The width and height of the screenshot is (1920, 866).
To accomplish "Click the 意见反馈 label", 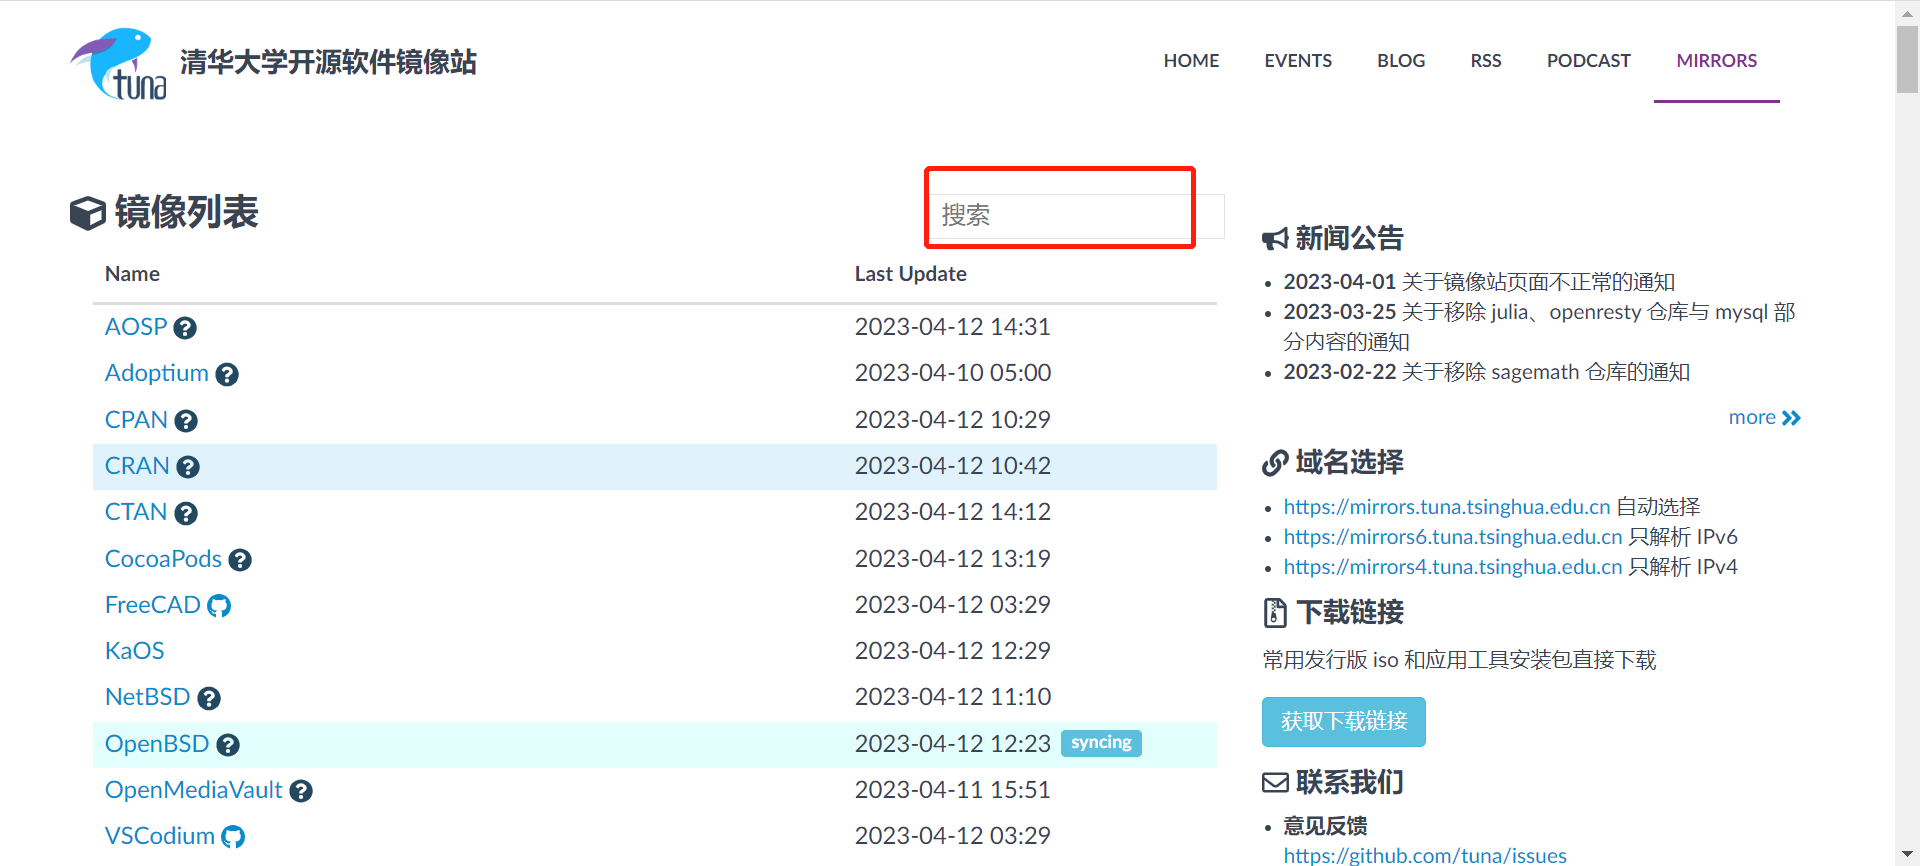I will coord(1325,826).
